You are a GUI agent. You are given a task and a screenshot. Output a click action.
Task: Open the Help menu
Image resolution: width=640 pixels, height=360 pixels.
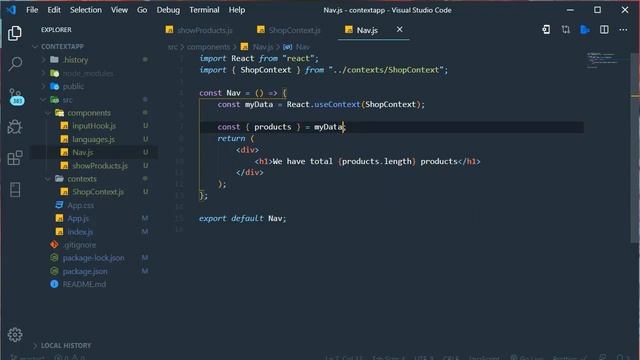pos(237,10)
